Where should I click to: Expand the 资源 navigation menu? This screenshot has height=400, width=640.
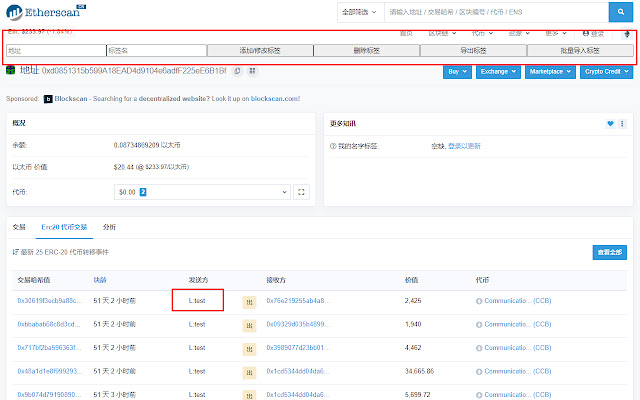tap(519, 33)
